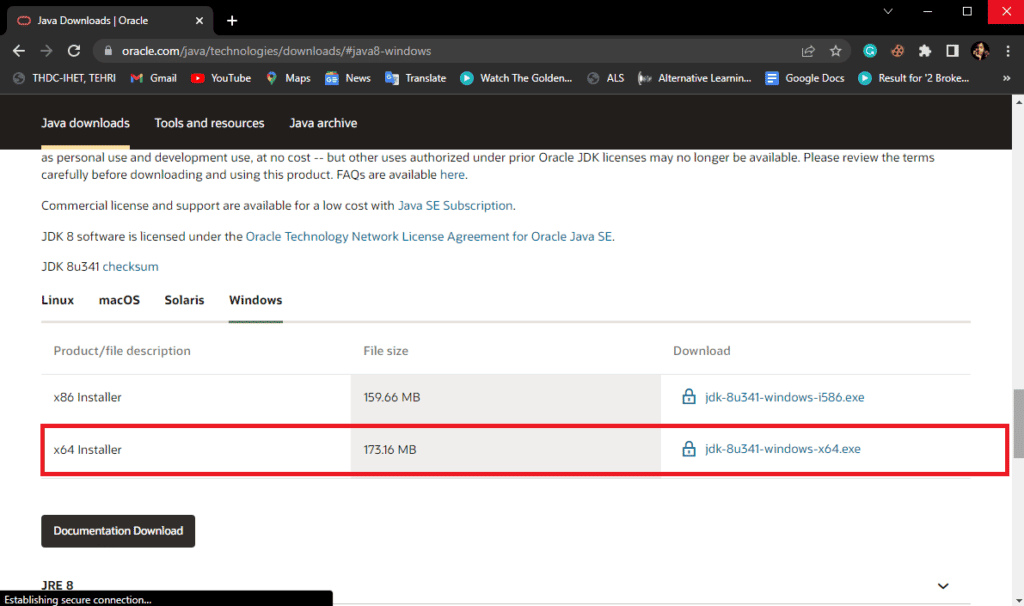Open the tab search dropdown arrow

coord(888,11)
